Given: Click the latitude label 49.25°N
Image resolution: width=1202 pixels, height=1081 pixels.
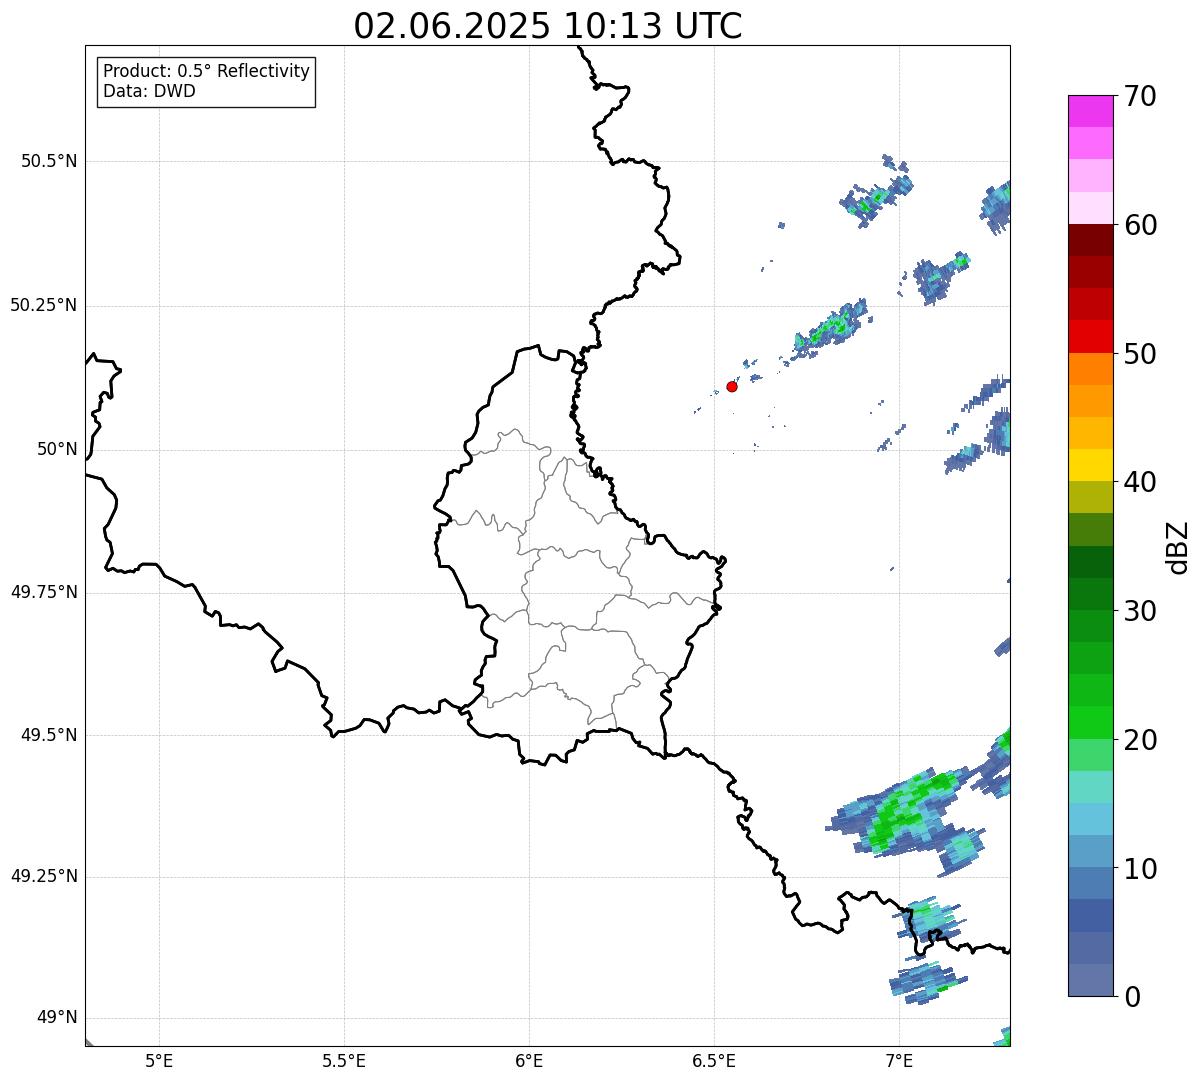Looking at the screenshot, I should [44, 877].
